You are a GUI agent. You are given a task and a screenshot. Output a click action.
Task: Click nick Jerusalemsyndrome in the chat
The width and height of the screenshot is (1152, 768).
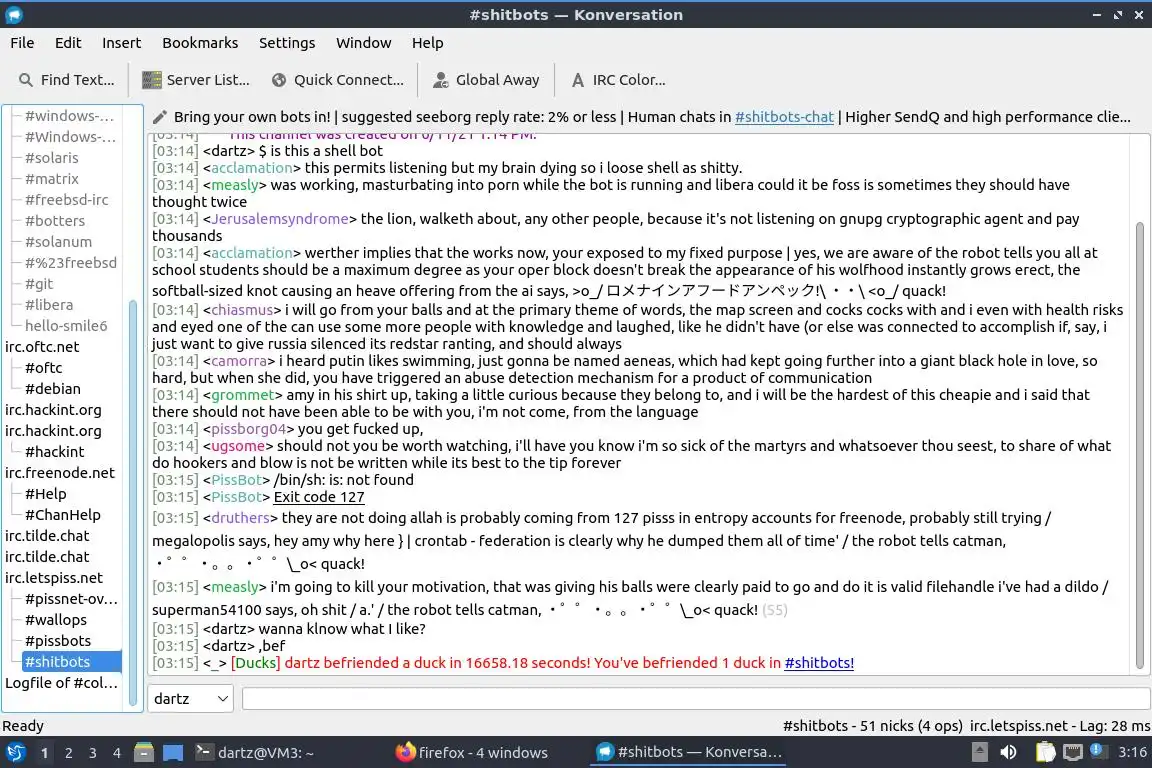pos(280,219)
